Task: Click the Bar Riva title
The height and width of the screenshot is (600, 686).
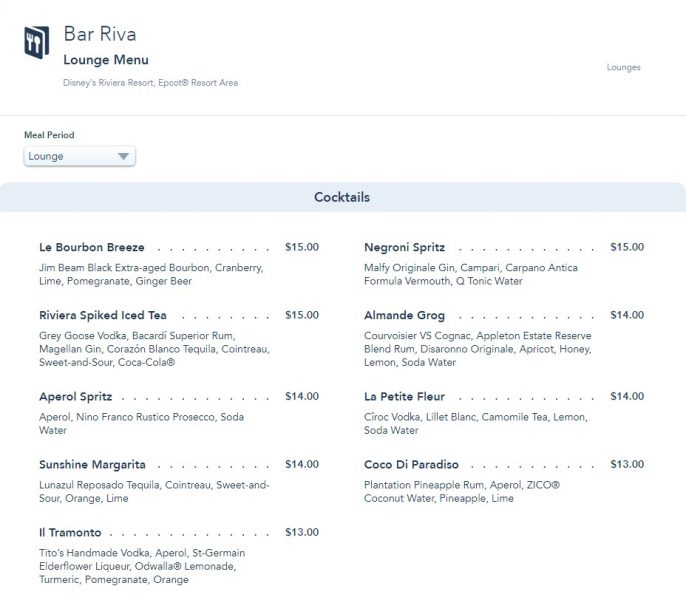Action: click(x=99, y=34)
